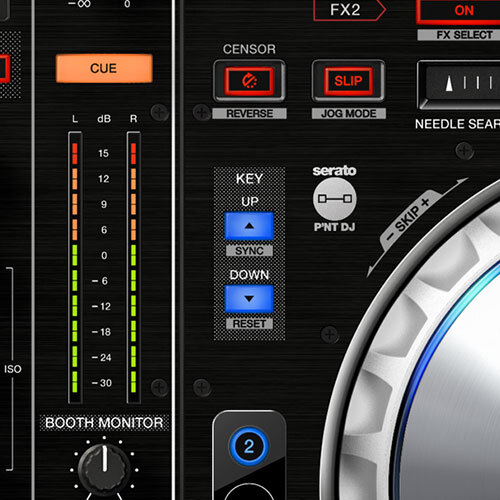This screenshot has width=500, height=500.
Task: Click the KEY label text
Action: pyautogui.click(x=249, y=179)
